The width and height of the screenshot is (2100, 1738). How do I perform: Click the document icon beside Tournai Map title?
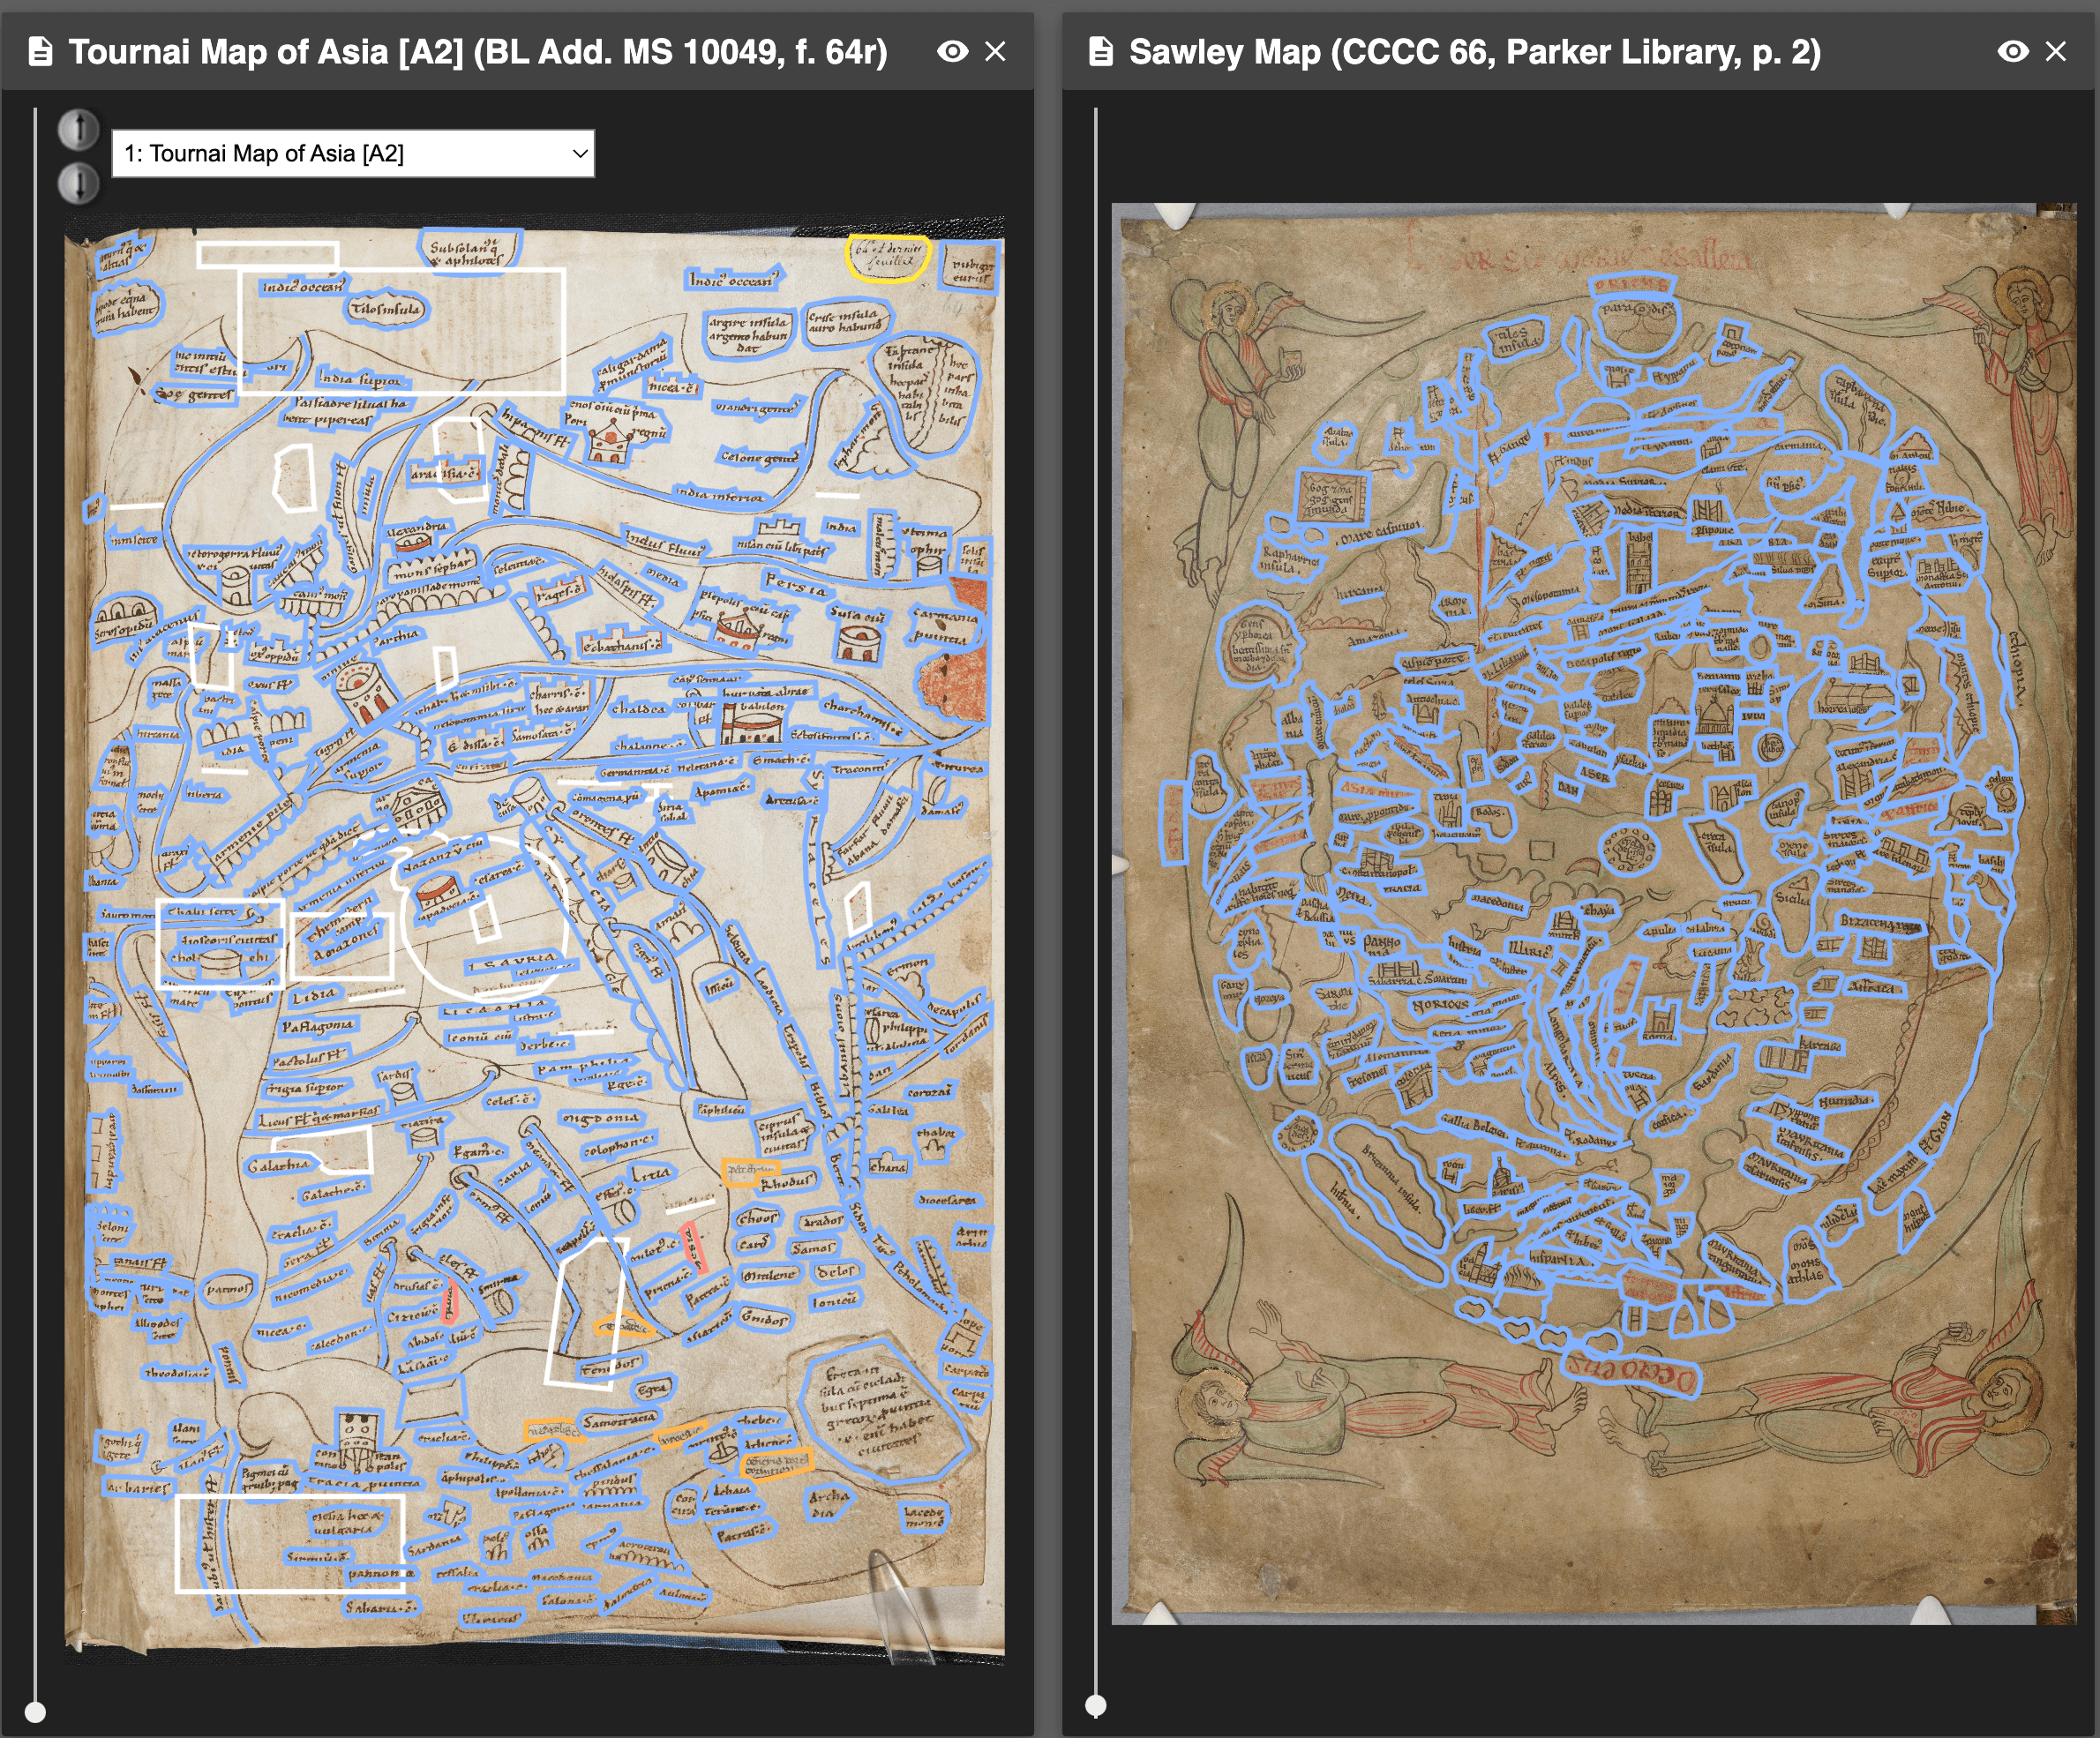tap(40, 49)
